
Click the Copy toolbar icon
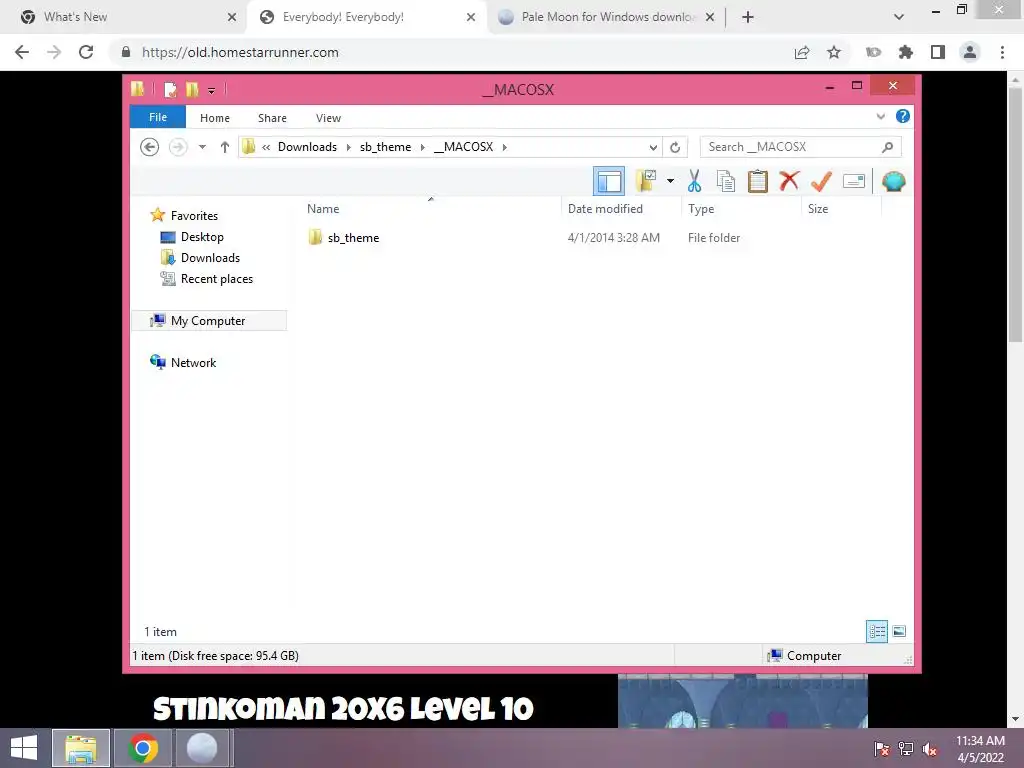coord(726,181)
